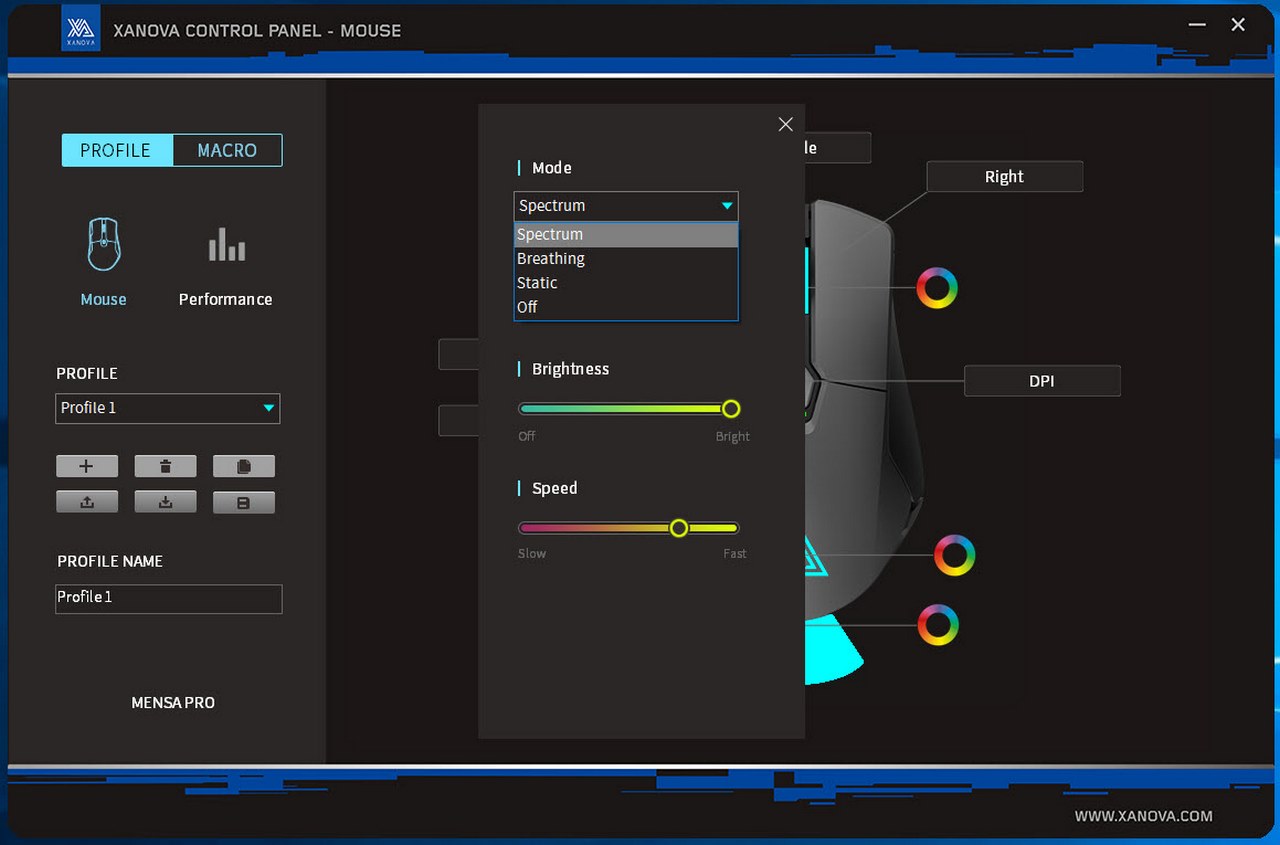Choose Spectrum from the mode list

coord(626,234)
